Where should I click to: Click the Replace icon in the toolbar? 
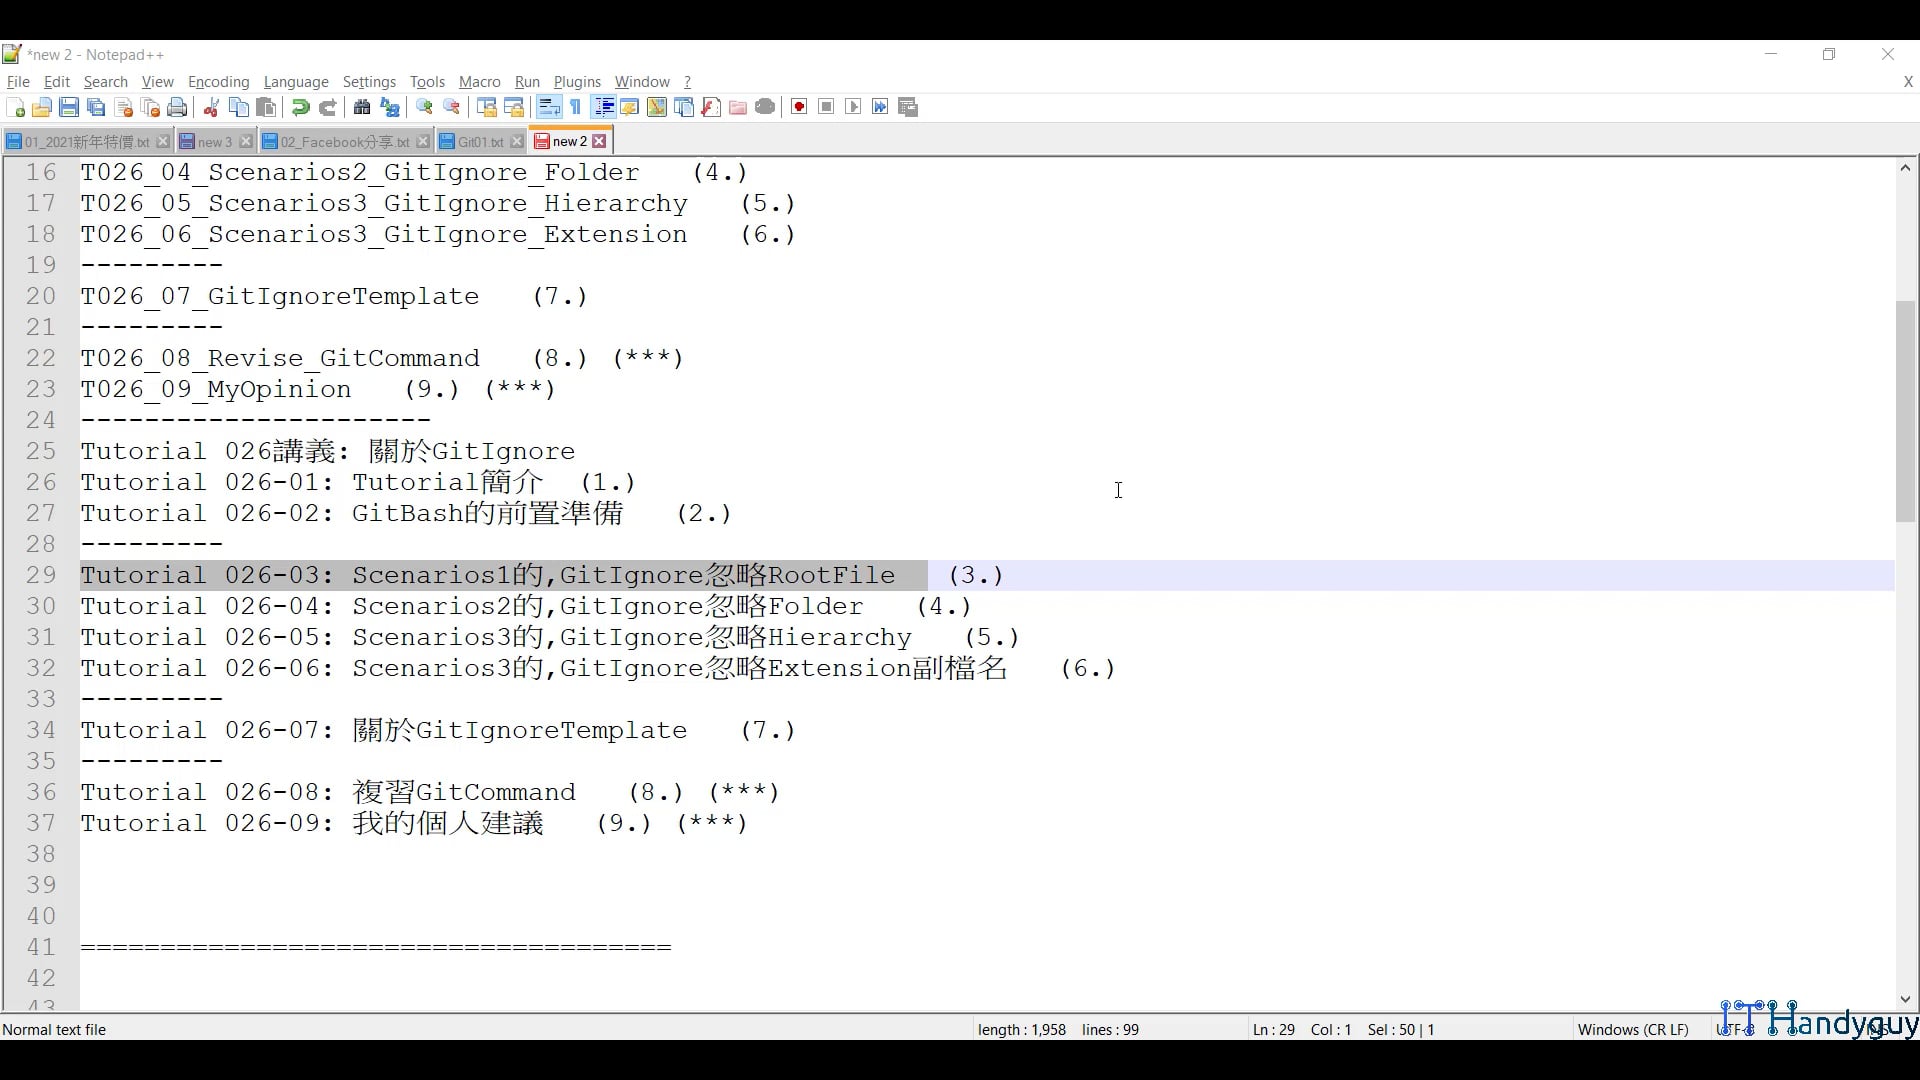pyautogui.click(x=389, y=107)
